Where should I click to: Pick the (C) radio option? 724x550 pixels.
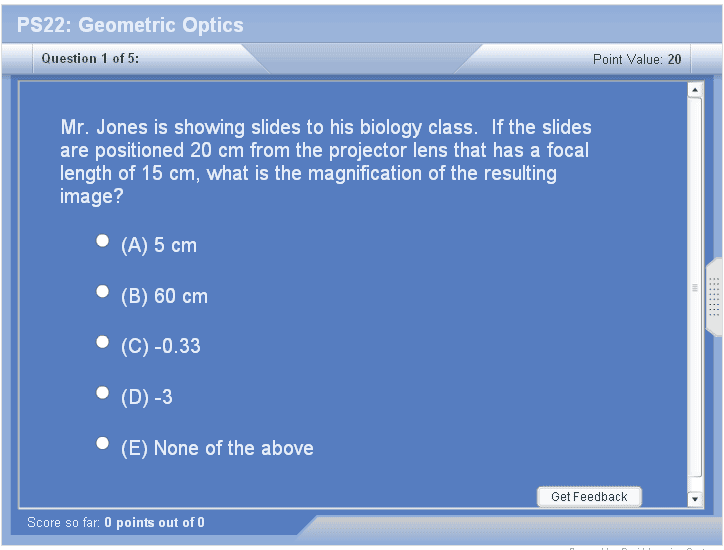102,342
